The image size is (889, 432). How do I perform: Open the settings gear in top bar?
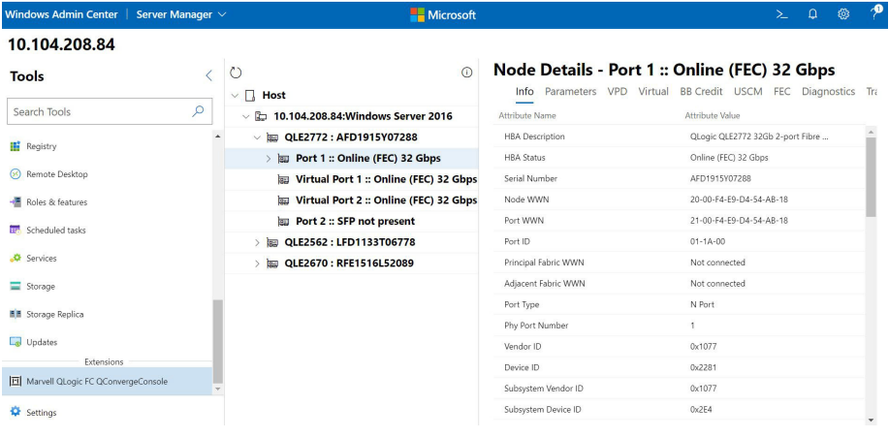pyautogui.click(x=844, y=15)
